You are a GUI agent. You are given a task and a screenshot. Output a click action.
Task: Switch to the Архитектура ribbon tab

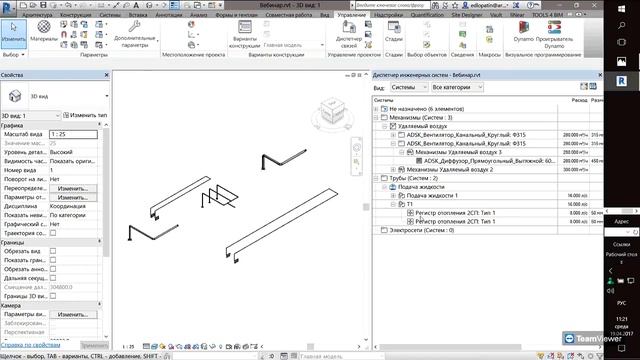point(37,15)
